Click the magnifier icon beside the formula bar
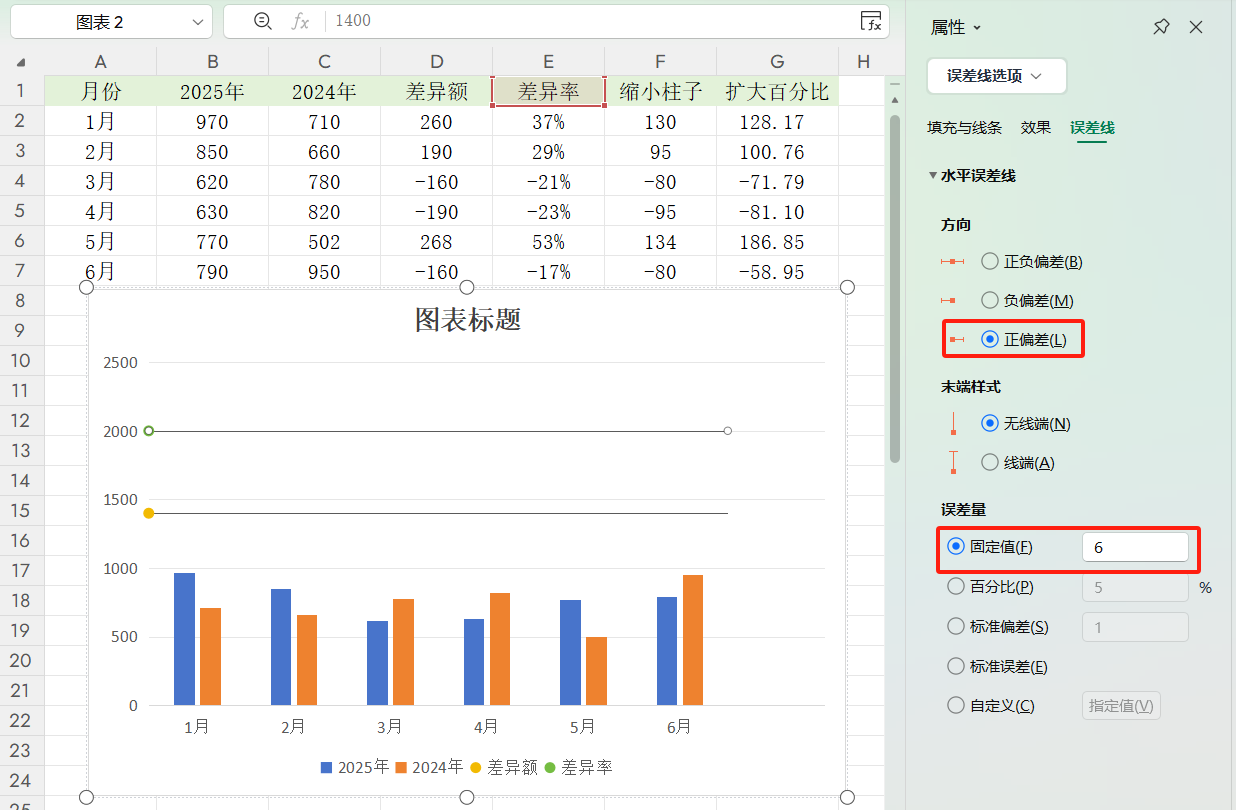The image size is (1236, 810). point(262,21)
